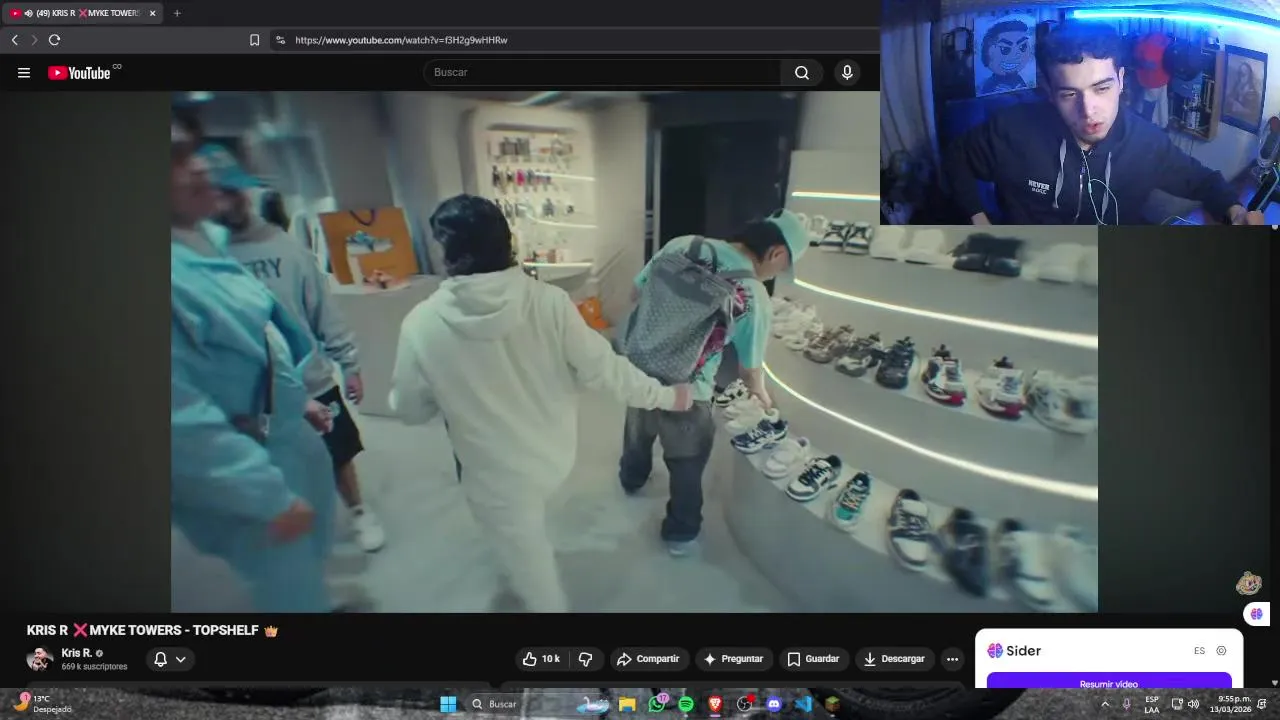The height and width of the screenshot is (720, 1280).
Task: Open the weather widget 13°C Despejado
Action: coord(42,704)
